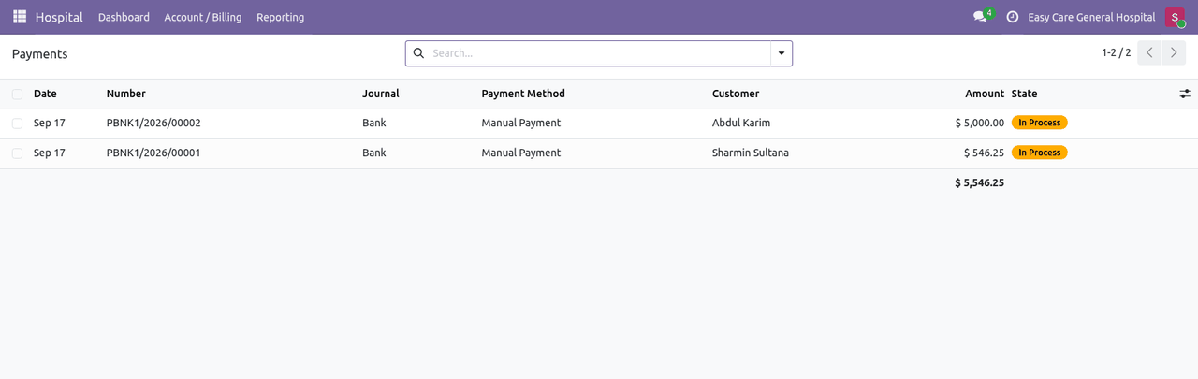Sort by Payment Method column header
1198x379 pixels.
tap(523, 93)
